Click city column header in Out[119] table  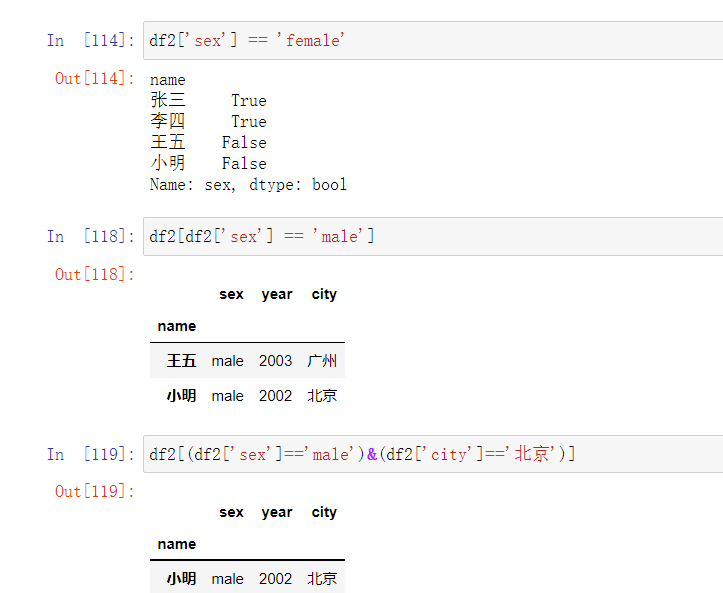coord(324,512)
